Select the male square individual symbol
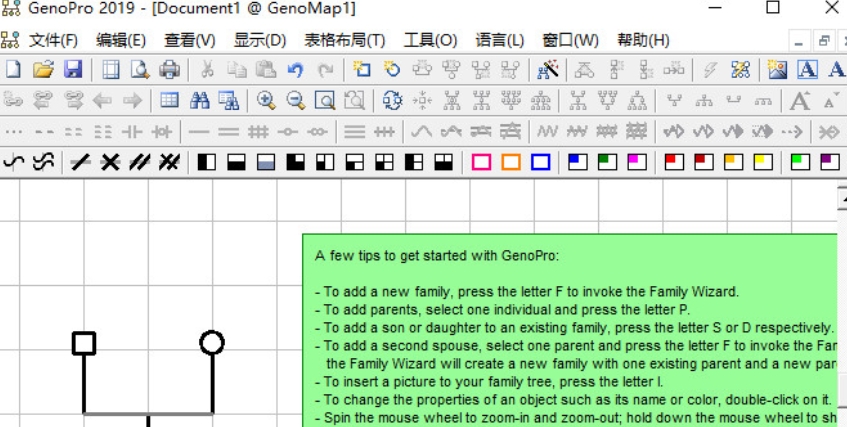Screen dimensions: 847x427 click(x=84, y=343)
